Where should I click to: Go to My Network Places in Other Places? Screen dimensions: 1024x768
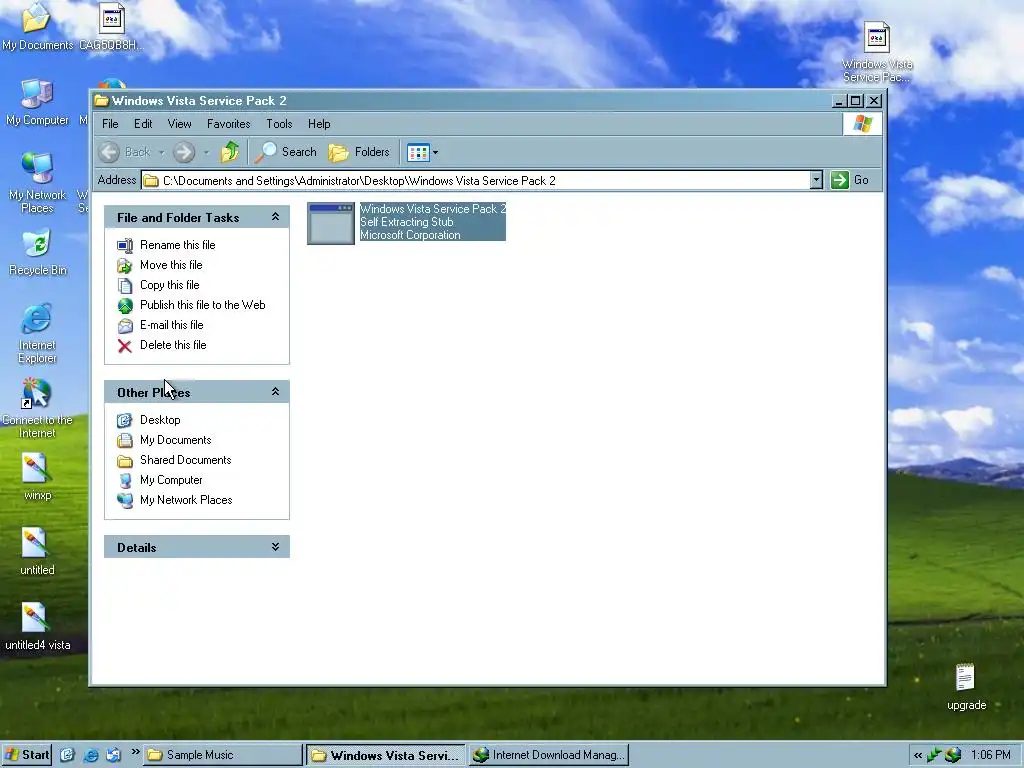pos(186,500)
